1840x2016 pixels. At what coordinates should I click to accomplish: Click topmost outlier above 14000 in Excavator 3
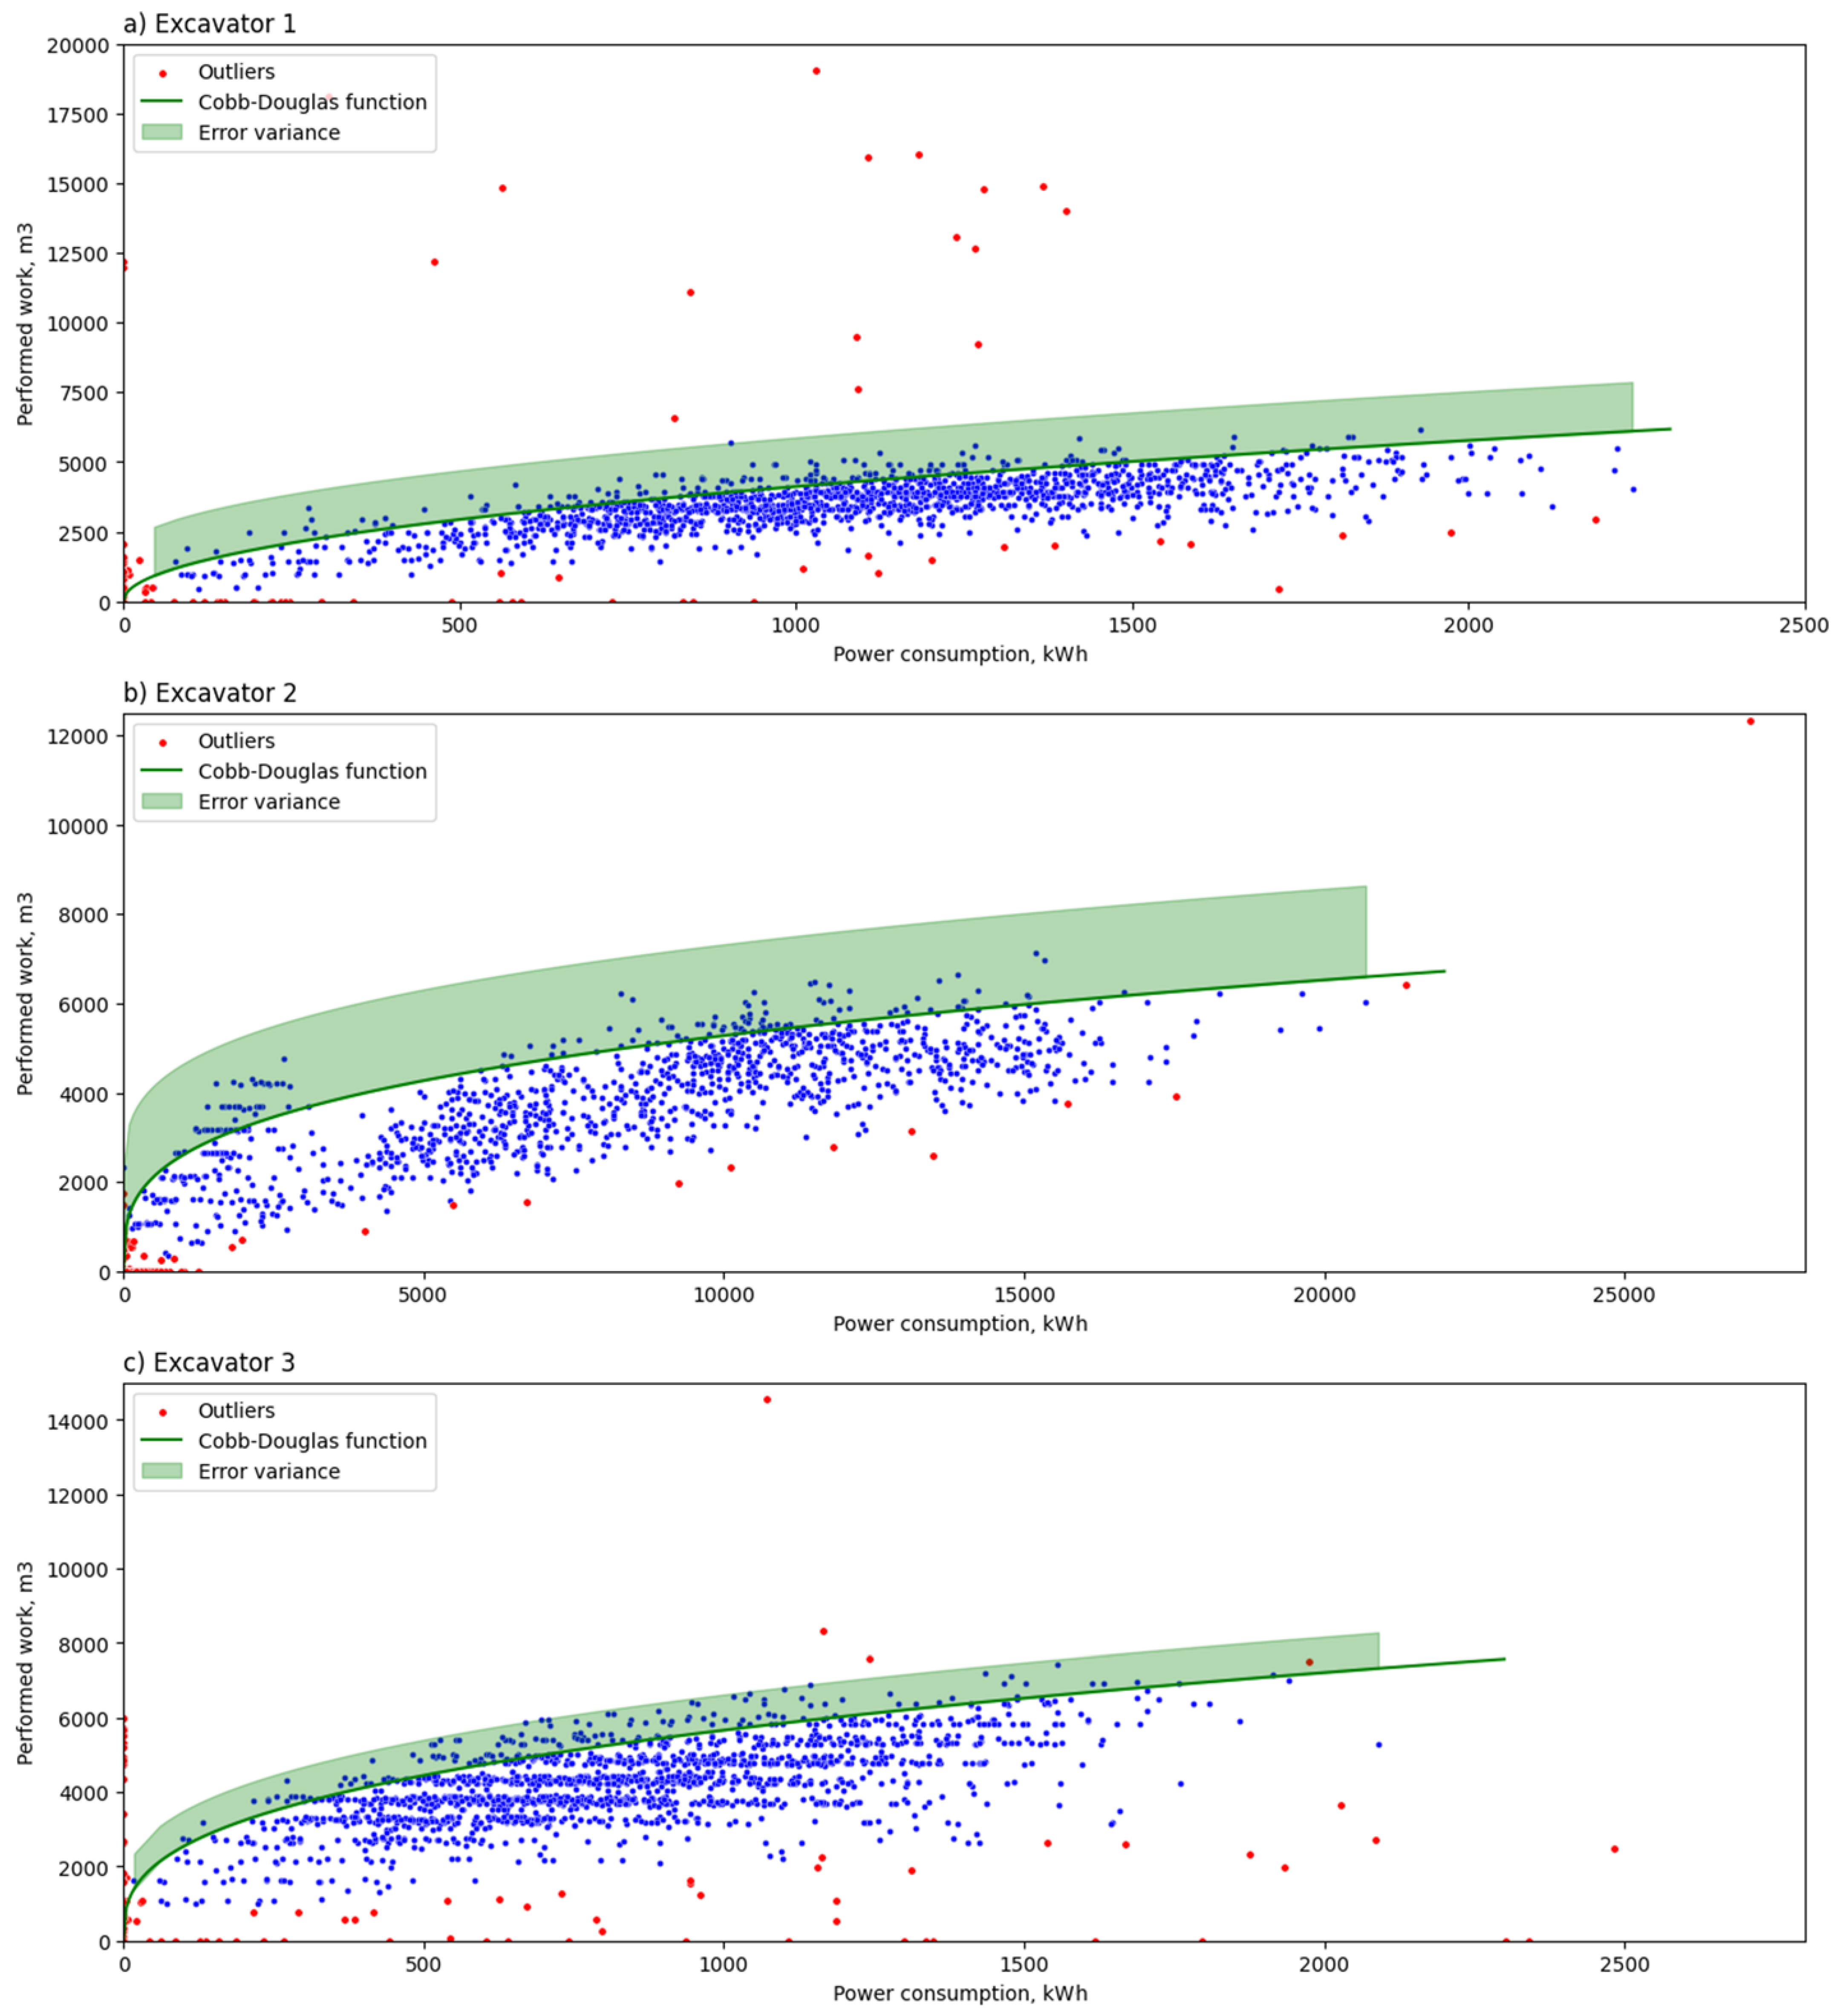(767, 1400)
